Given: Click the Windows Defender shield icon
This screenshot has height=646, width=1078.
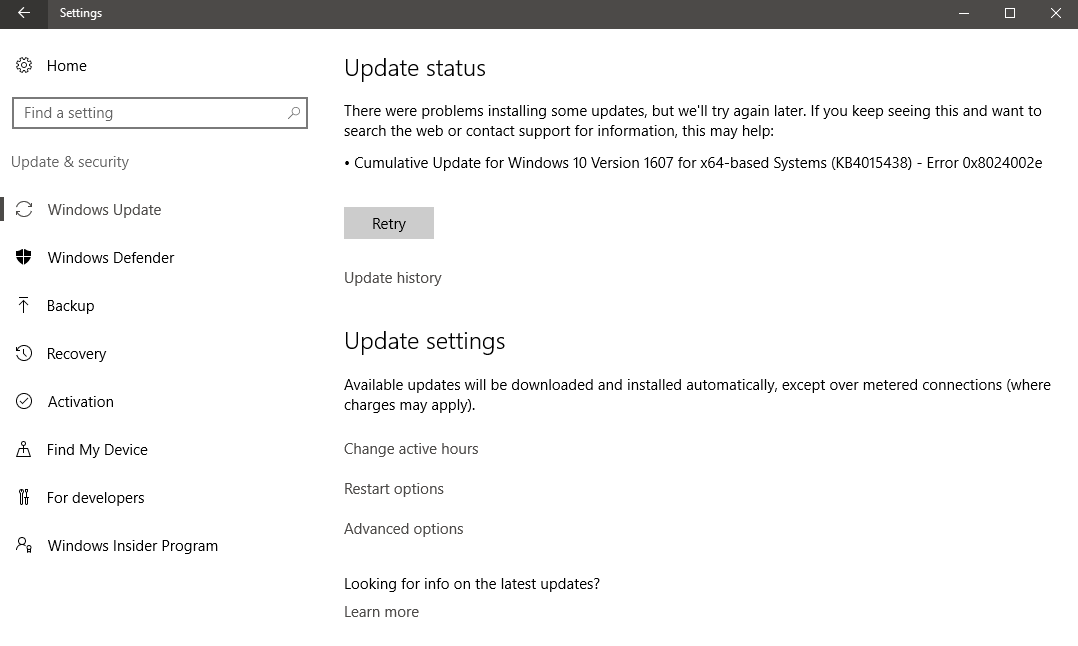Looking at the screenshot, I should (x=24, y=257).
